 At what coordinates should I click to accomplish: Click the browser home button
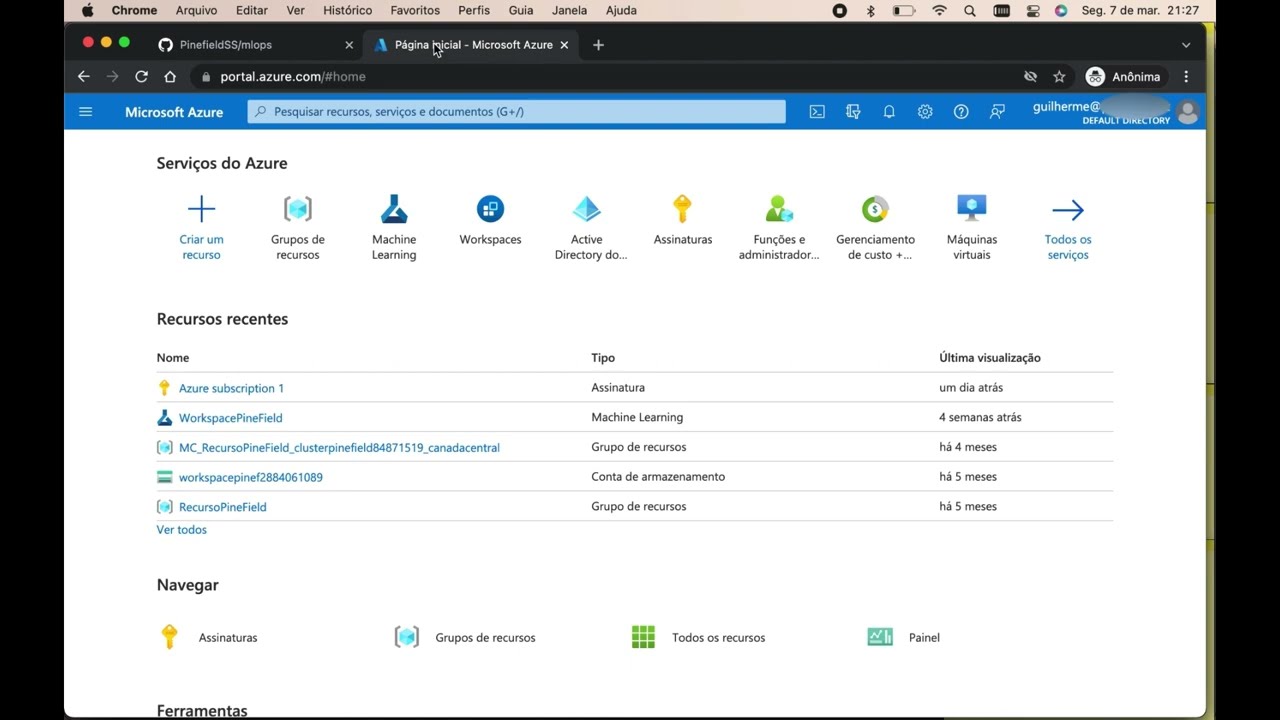coord(170,77)
